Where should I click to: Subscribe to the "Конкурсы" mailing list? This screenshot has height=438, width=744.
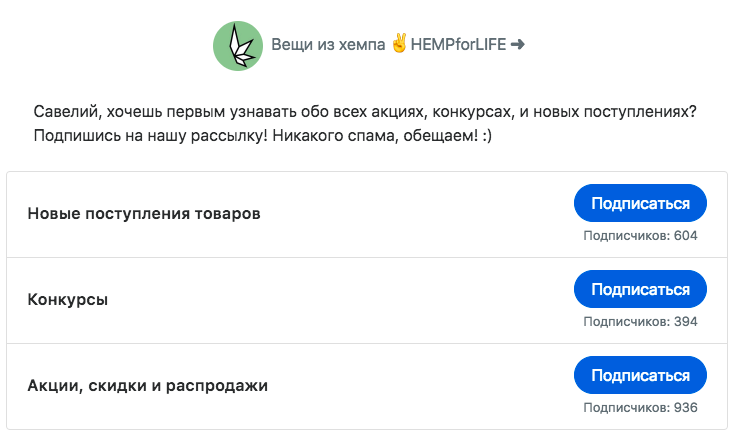click(640, 289)
